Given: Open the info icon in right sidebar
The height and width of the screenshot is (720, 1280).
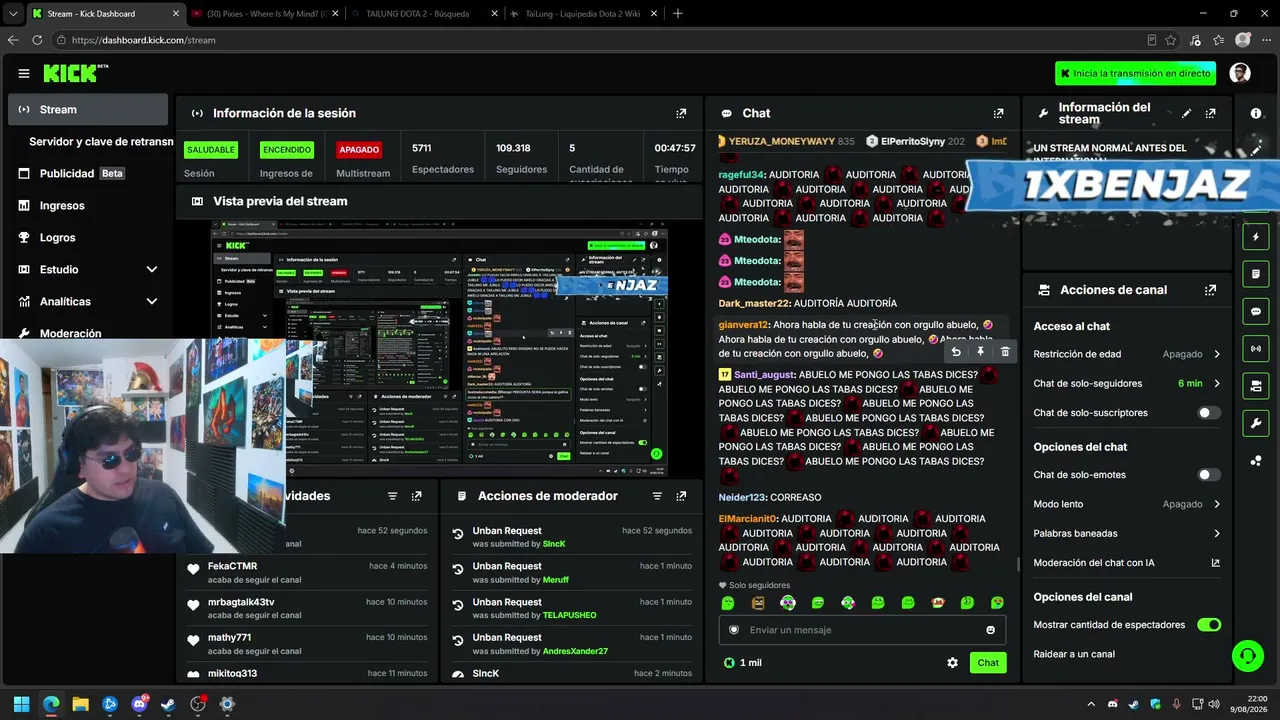Looking at the screenshot, I should tap(1256, 114).
